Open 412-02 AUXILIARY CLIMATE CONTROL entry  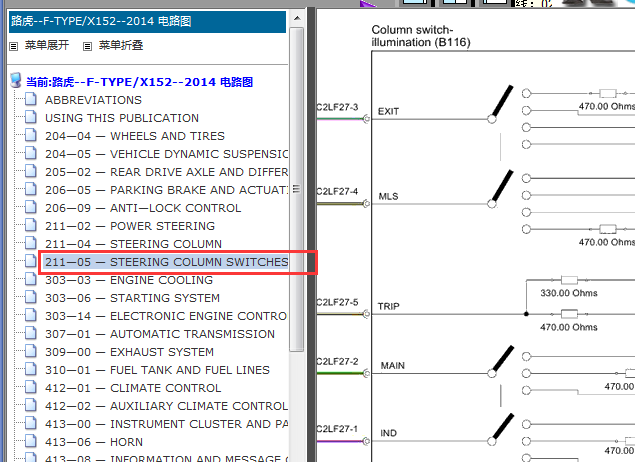166,406
